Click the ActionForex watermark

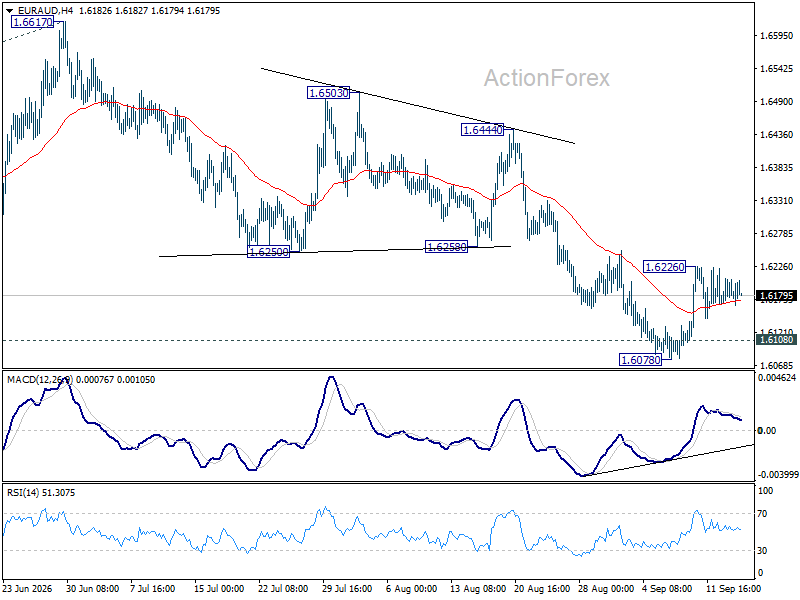(x=546, y=78)
